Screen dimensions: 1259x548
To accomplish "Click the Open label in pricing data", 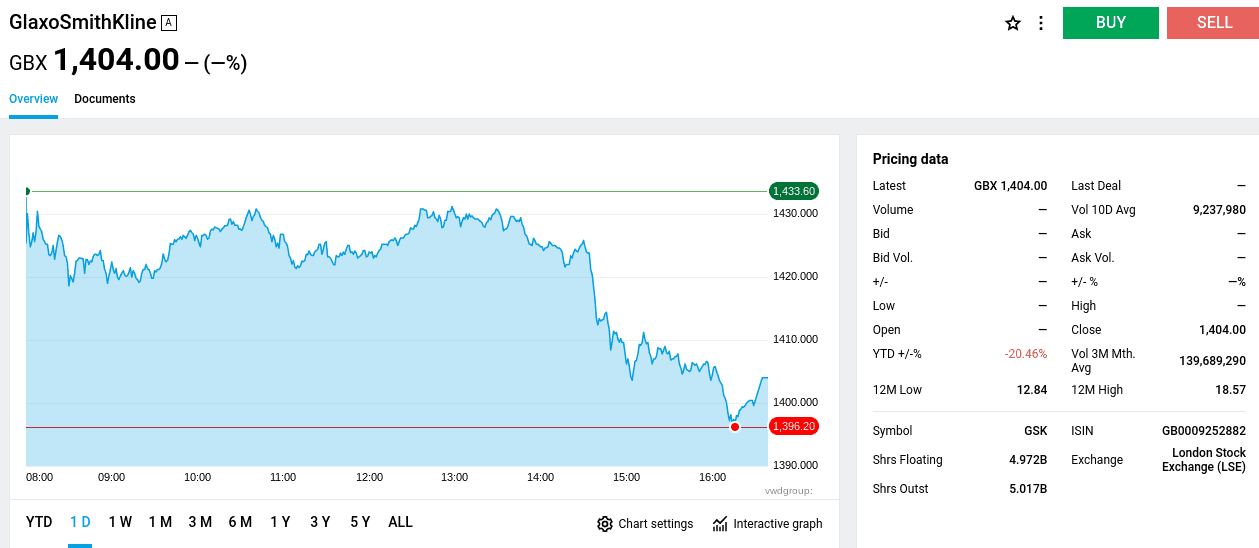I will pyautogui.click(x=887, y=330).
